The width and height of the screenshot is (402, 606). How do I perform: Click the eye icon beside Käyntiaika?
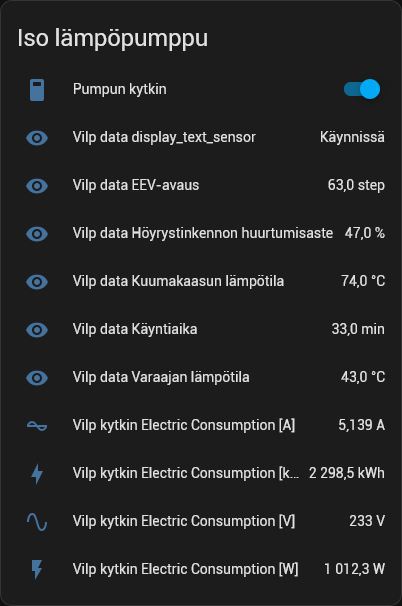tap(37, 329)
